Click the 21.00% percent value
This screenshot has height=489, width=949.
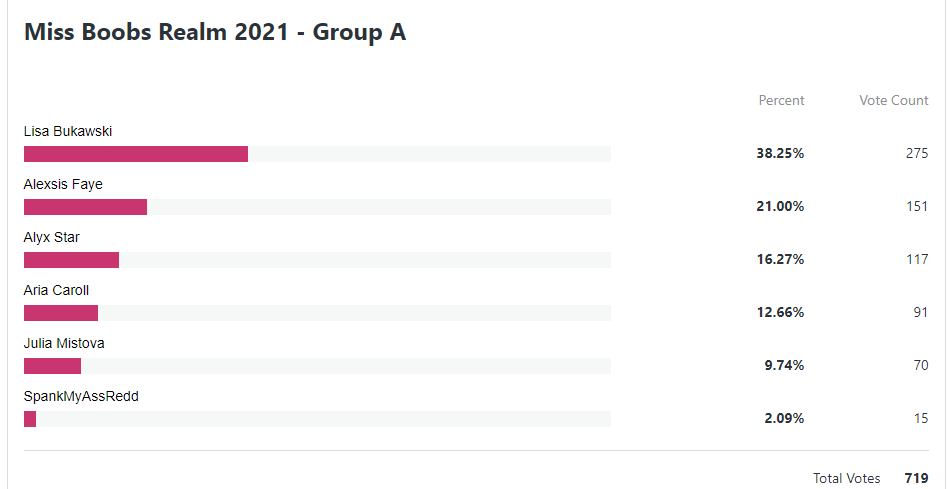780,207
